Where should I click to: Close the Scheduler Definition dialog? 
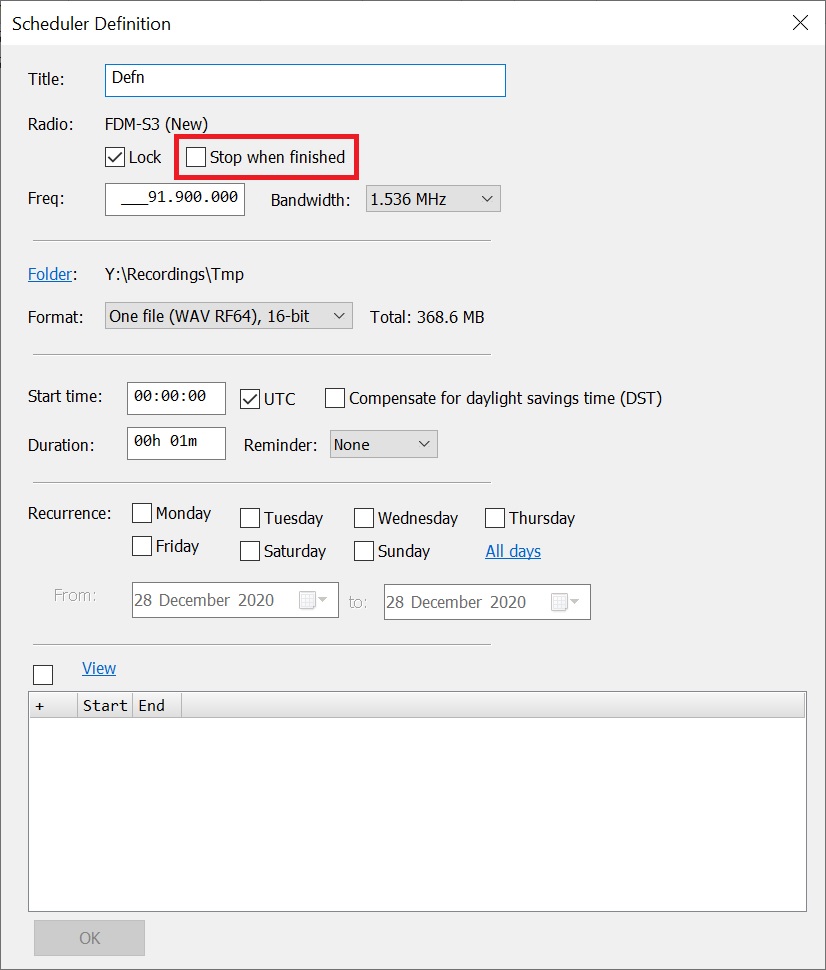[x=800, y=23]
